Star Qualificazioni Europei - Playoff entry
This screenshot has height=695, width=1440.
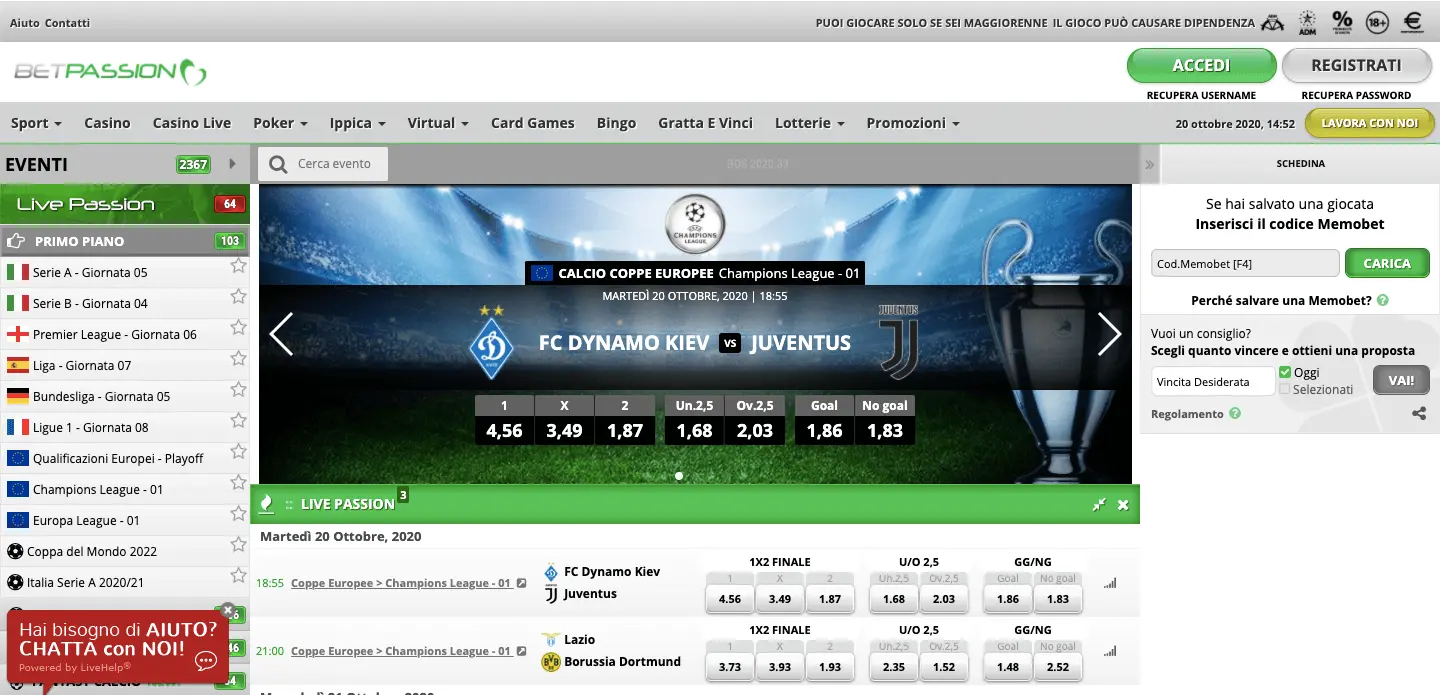tap(238, 452)
